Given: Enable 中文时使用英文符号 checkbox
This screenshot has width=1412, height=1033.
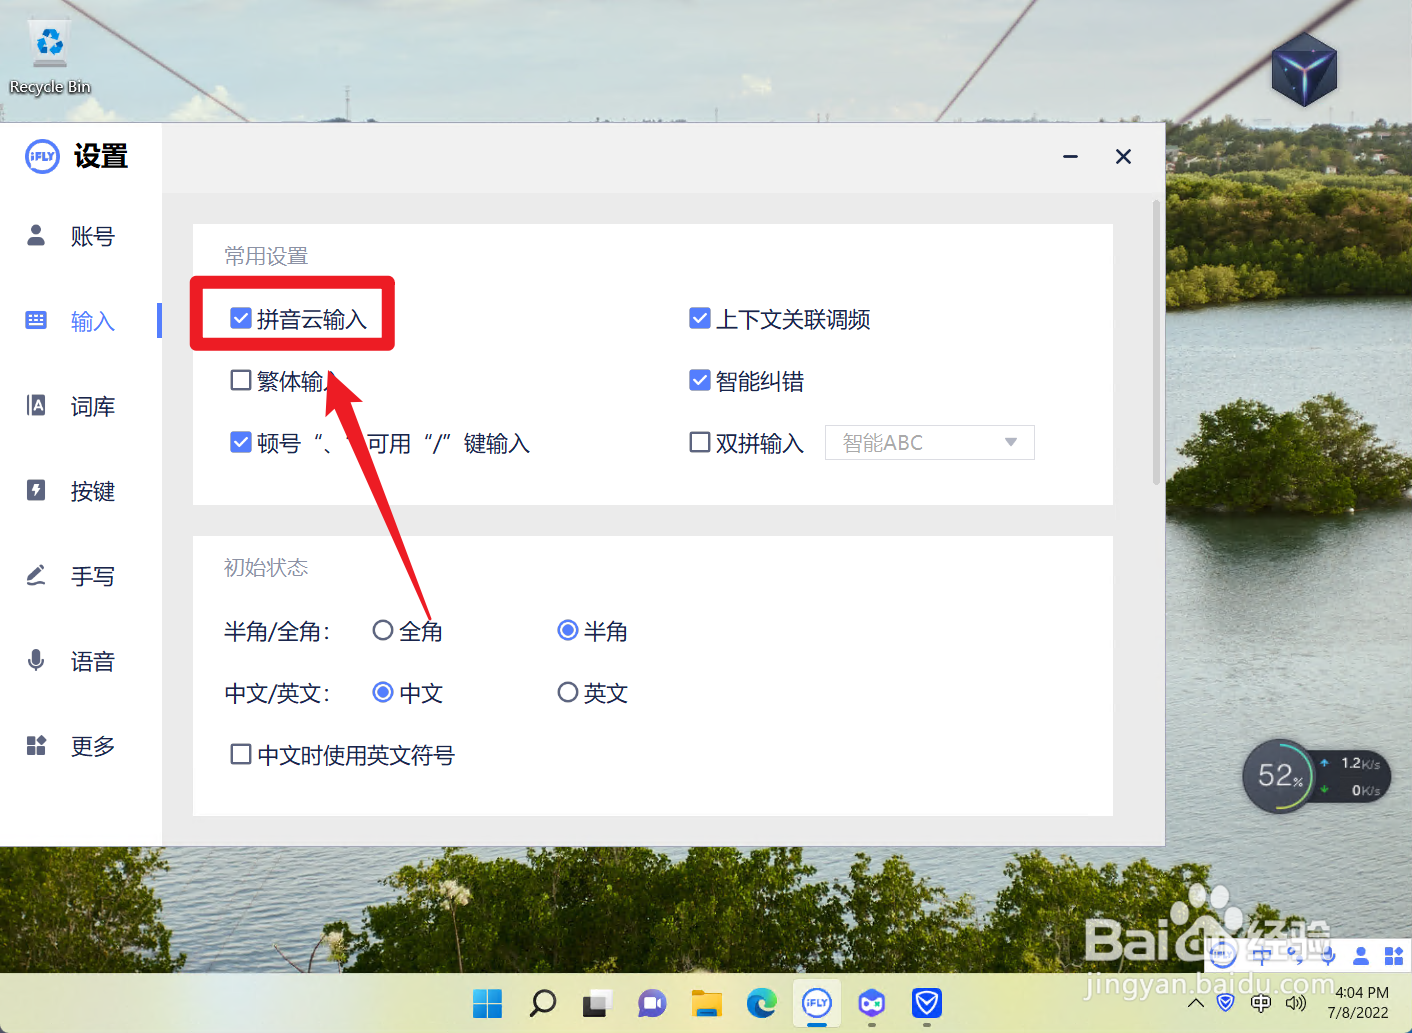Looking at the screenshot, I should [241, 754].
